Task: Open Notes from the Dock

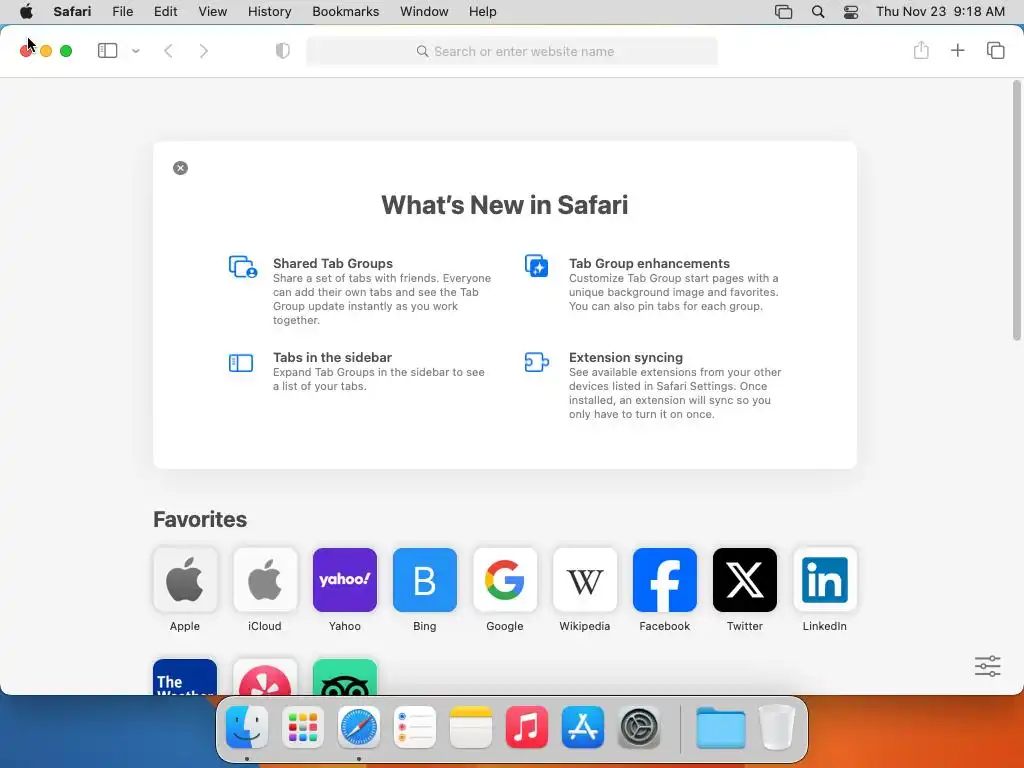Action: (471, 727)
